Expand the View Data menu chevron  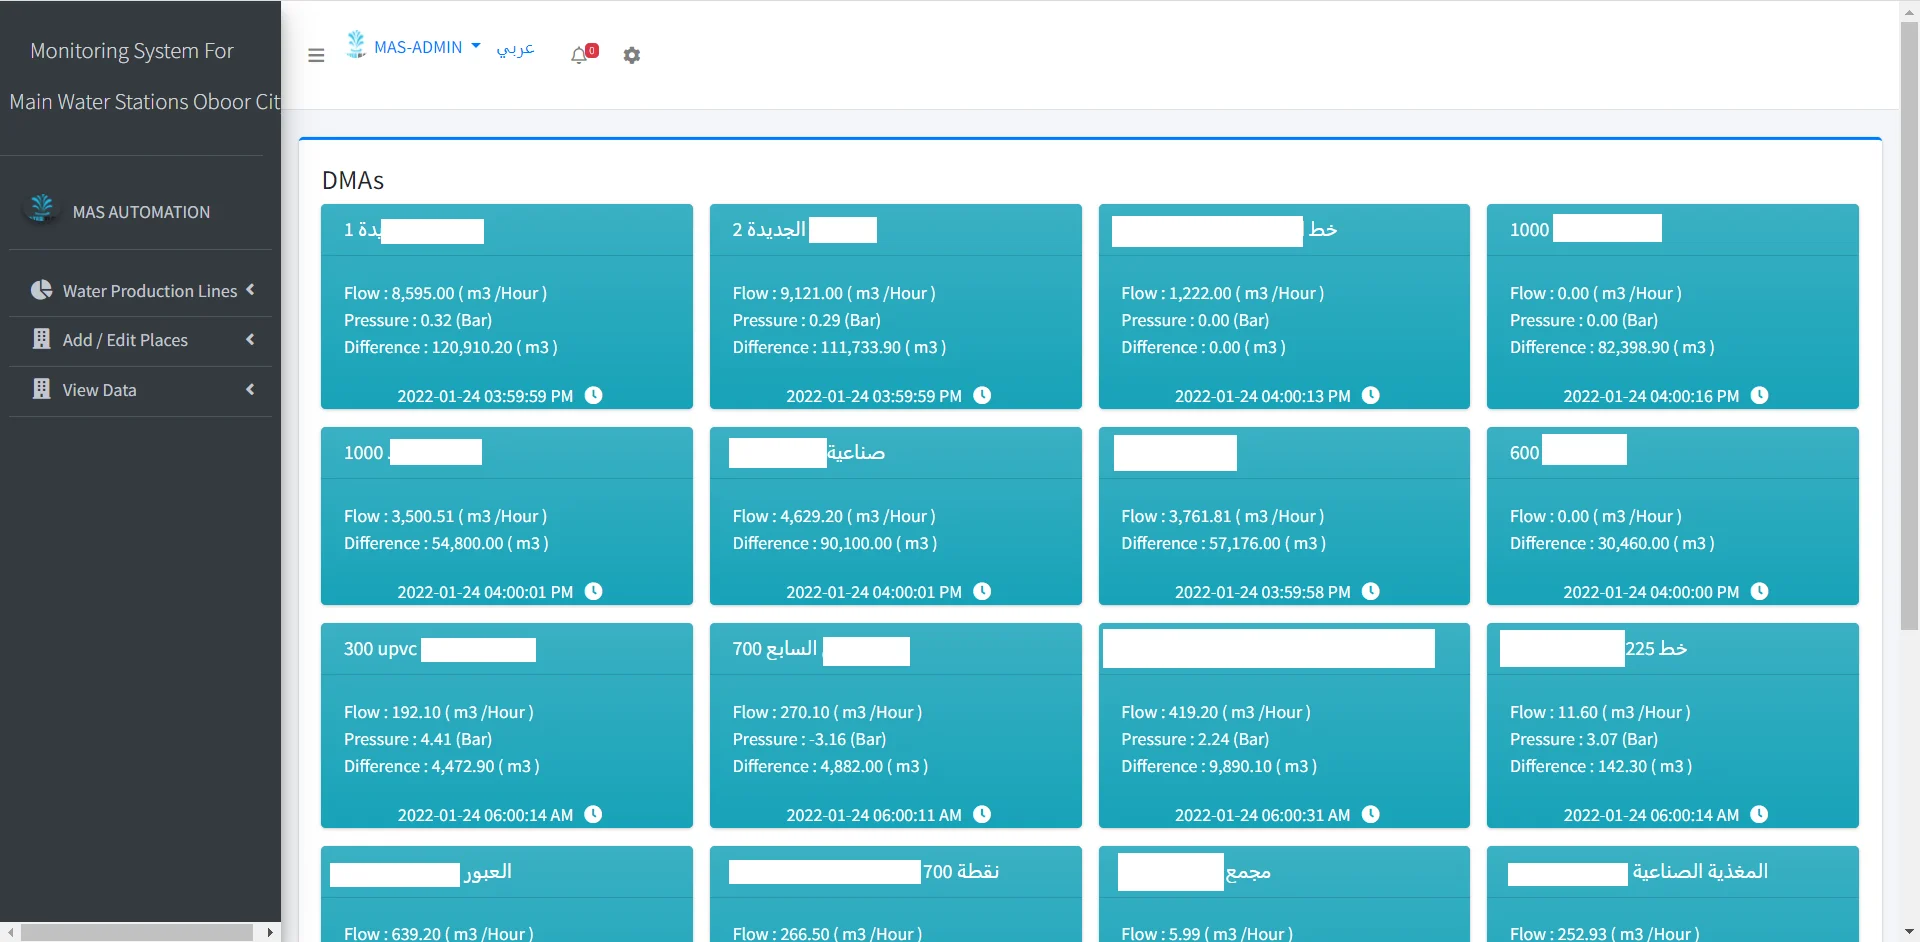[x=250, y=389]
